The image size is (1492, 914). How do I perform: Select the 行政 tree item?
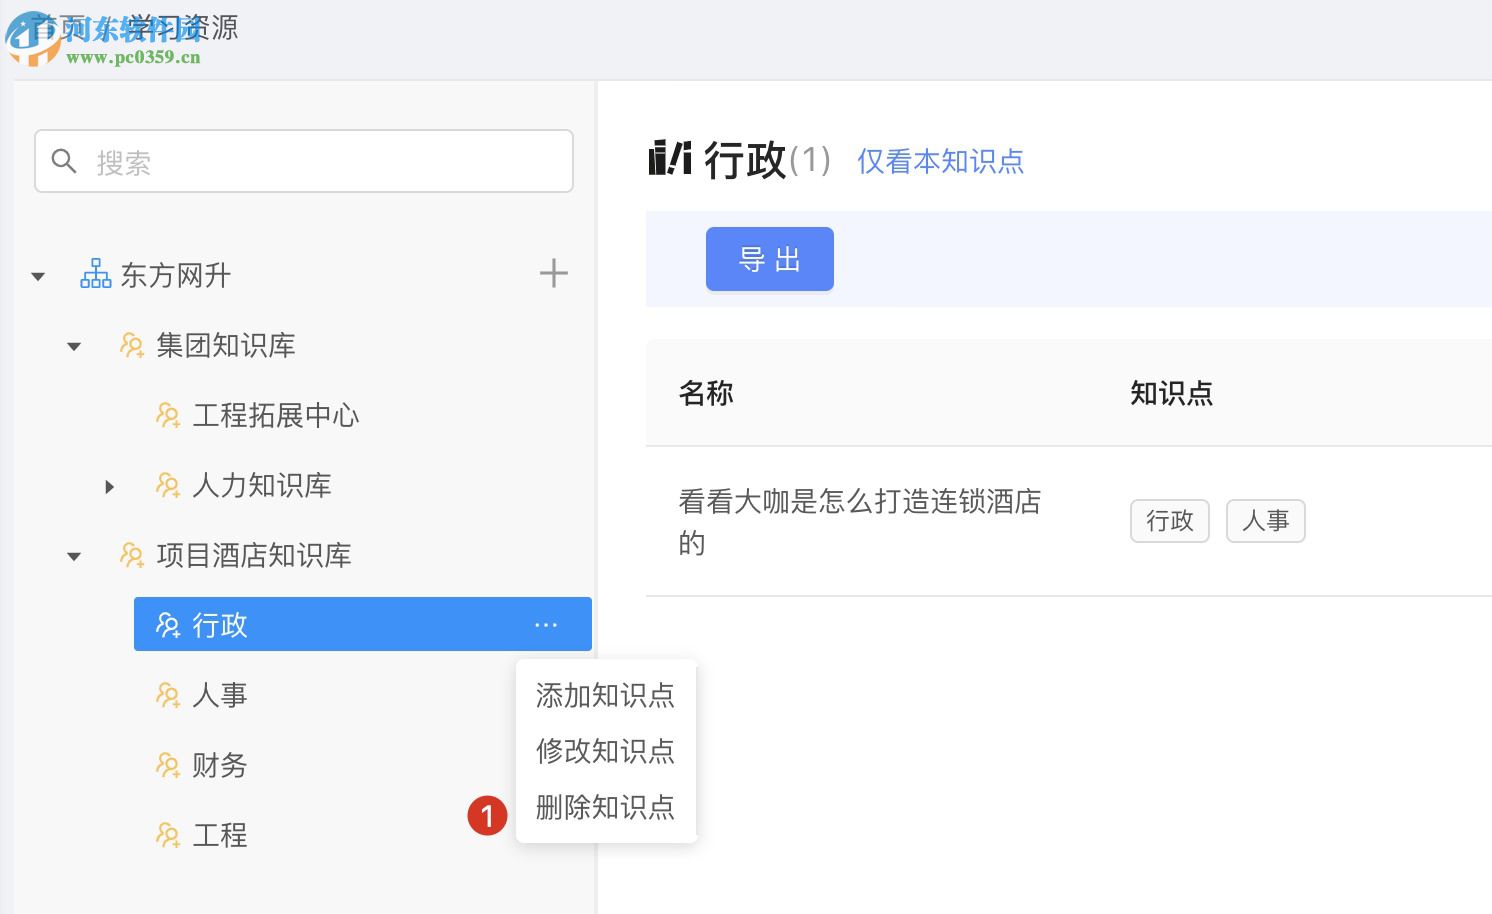[x=363, y=624]
